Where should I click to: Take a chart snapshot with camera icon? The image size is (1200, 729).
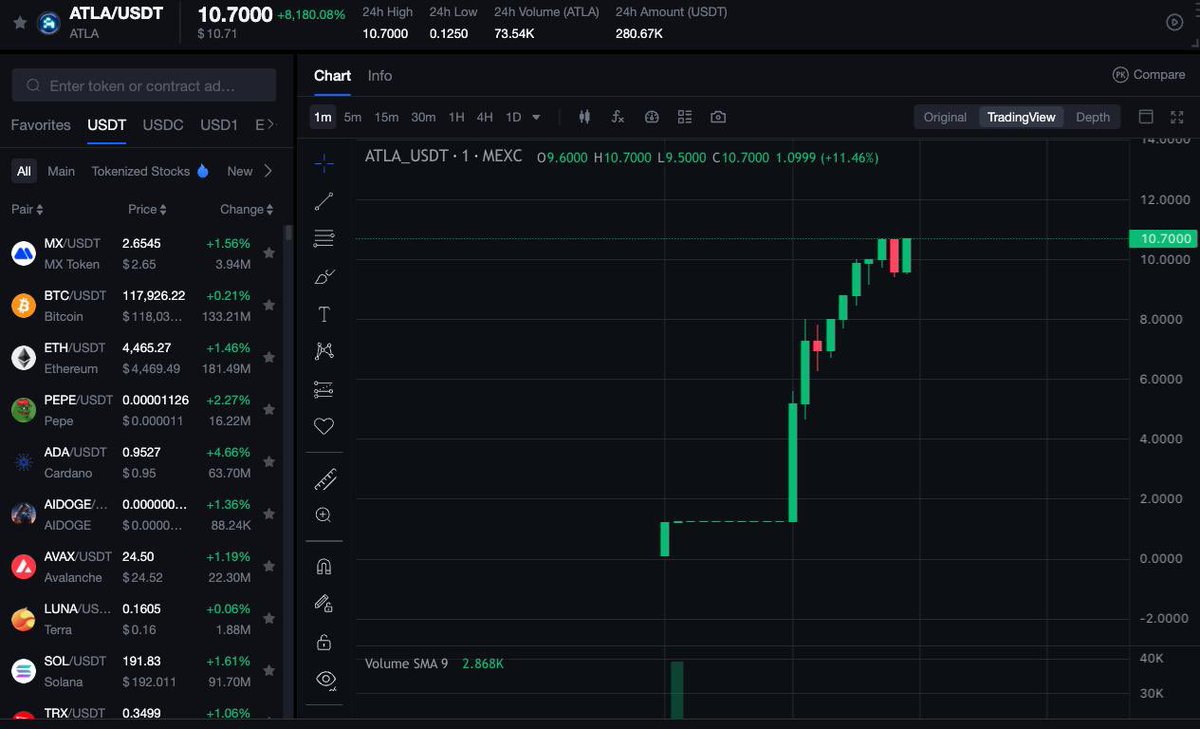click(718, 117)
